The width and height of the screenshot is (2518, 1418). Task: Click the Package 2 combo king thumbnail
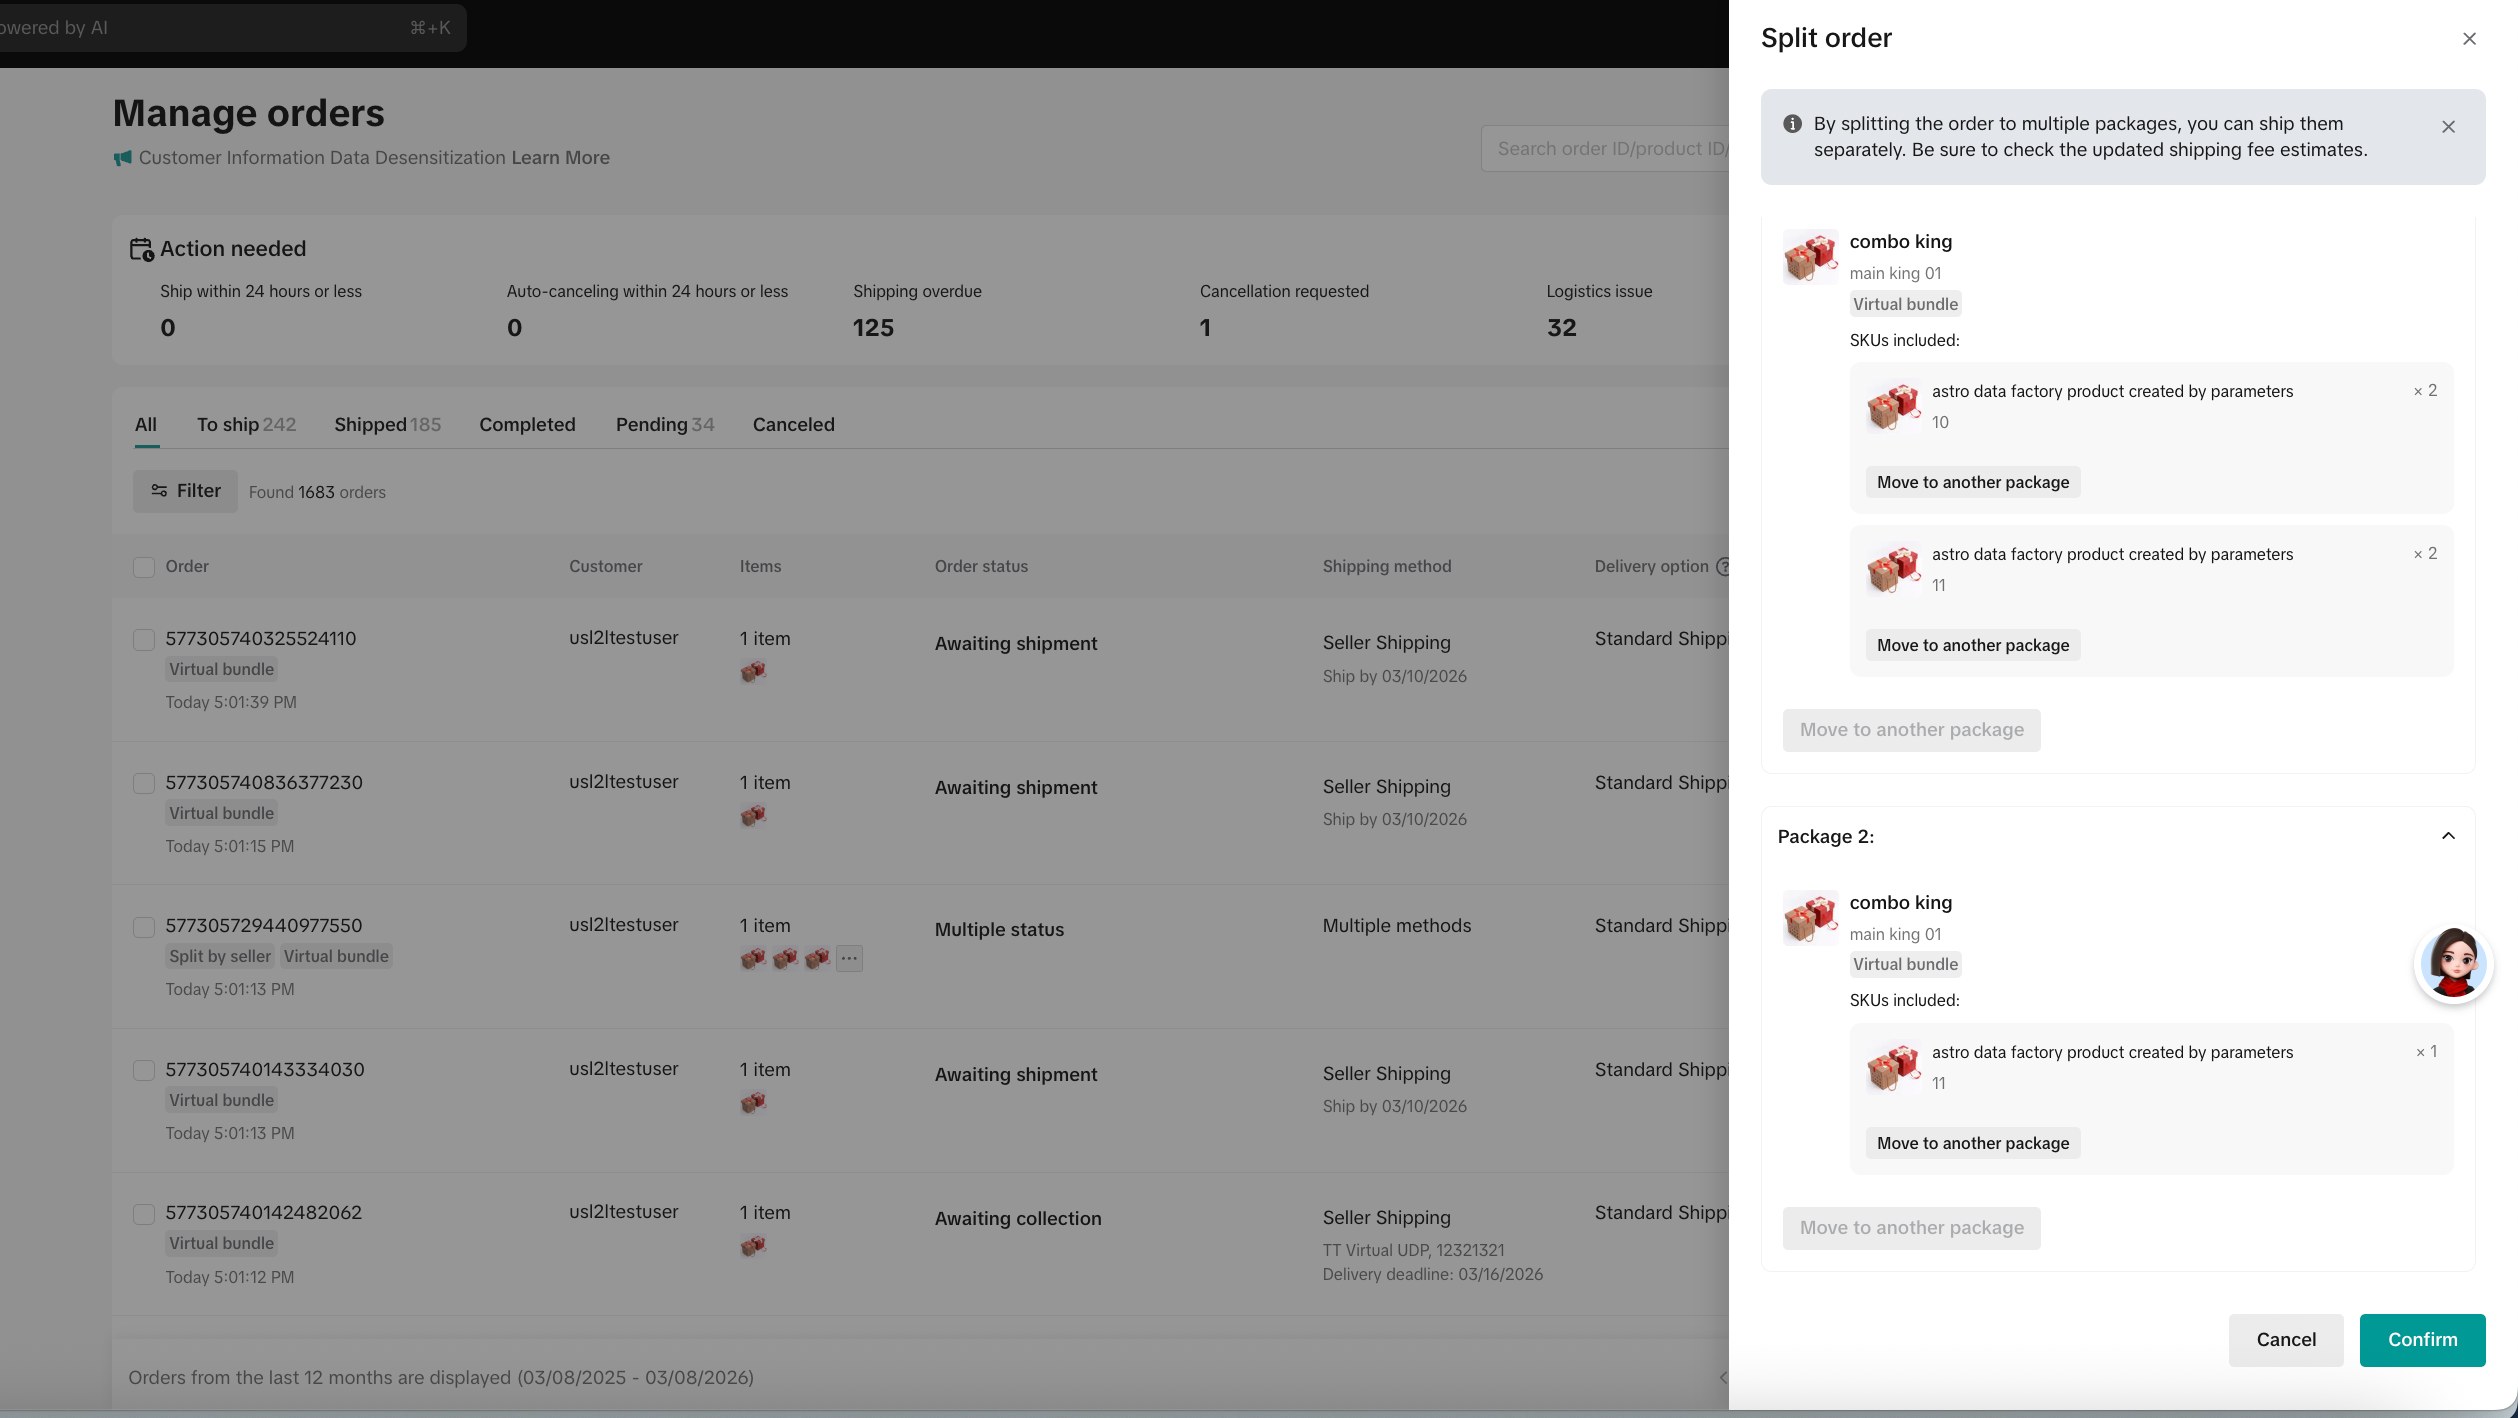point(1810,917)
